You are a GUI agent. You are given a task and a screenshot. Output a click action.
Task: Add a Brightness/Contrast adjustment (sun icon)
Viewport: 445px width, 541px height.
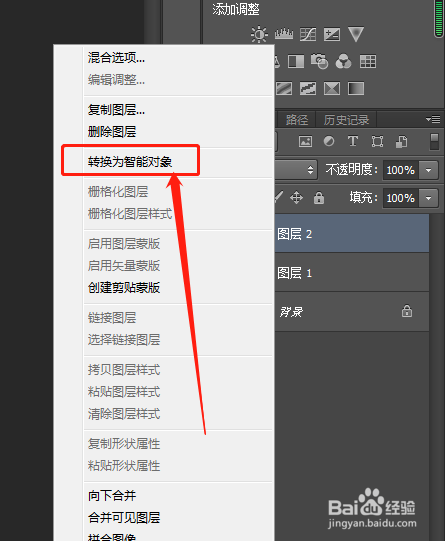[259, 34]
